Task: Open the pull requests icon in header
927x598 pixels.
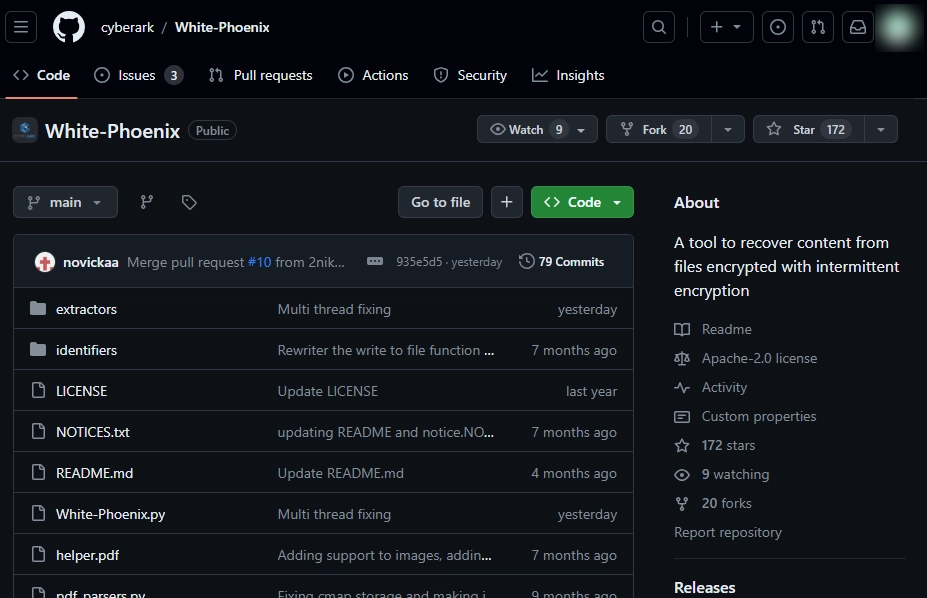Action: pyautogui.click(x=818, y=27)
